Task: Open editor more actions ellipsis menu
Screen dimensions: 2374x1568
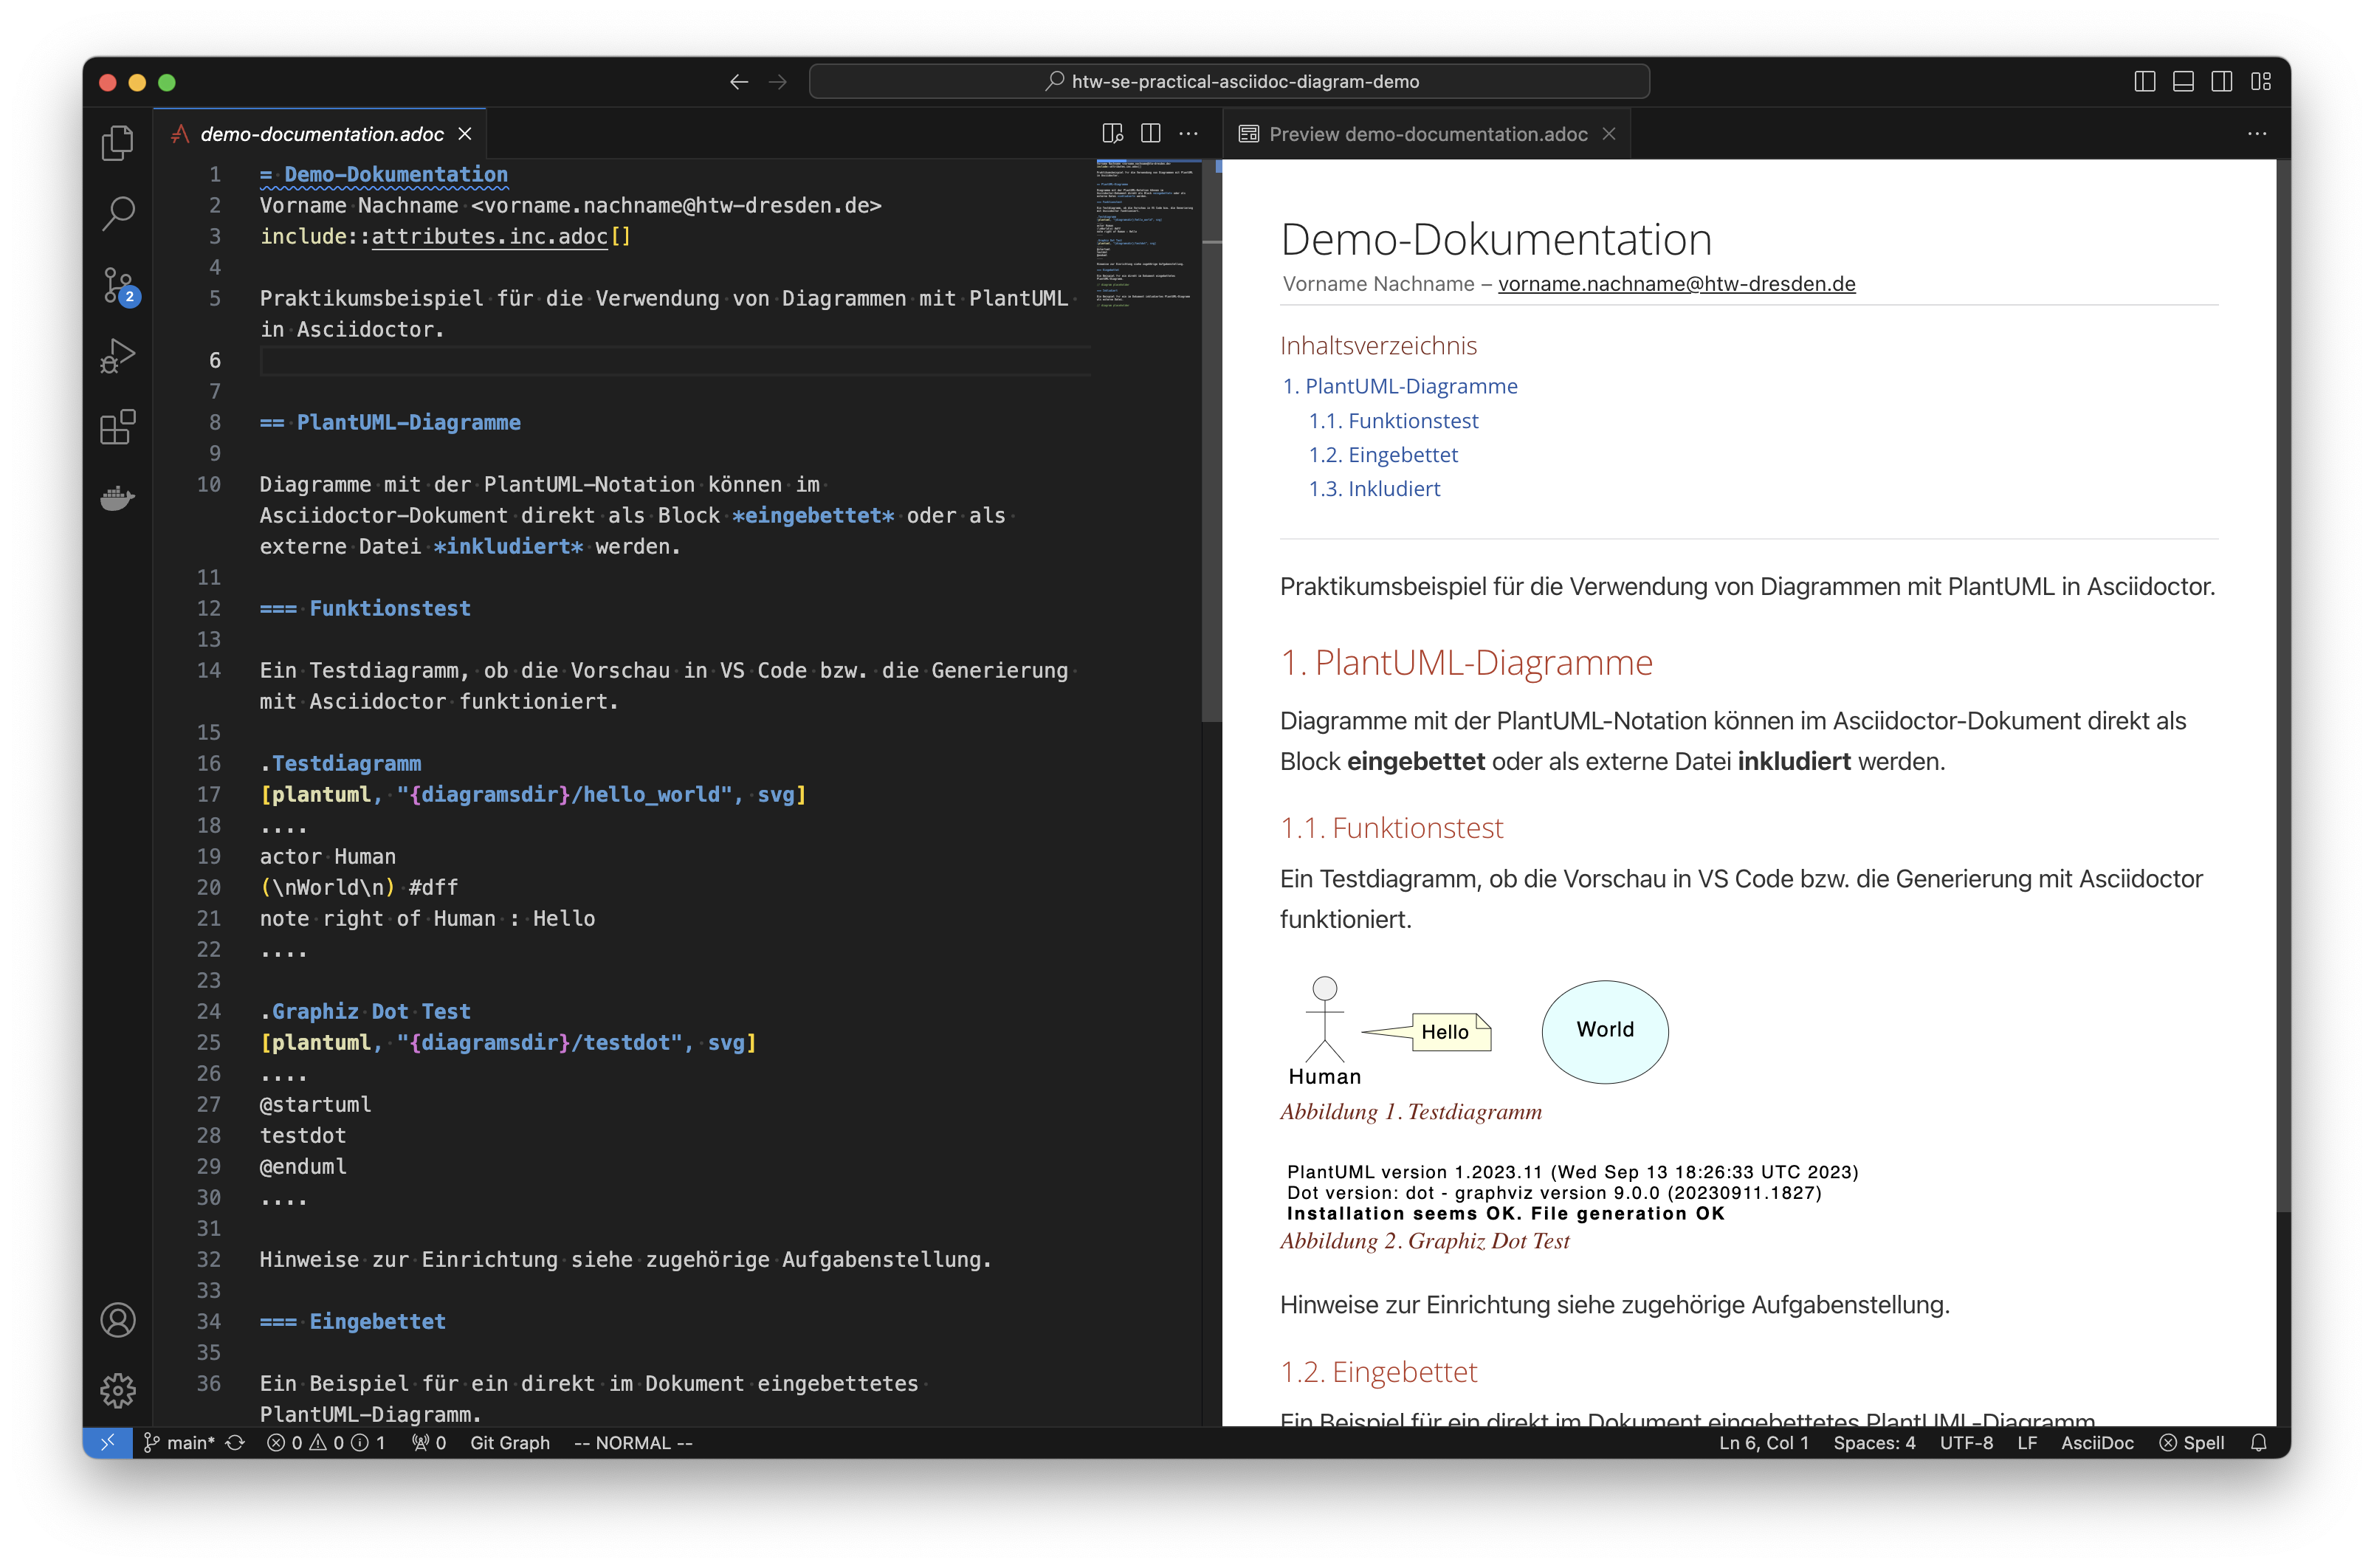Action: [x=1188, y=133]
